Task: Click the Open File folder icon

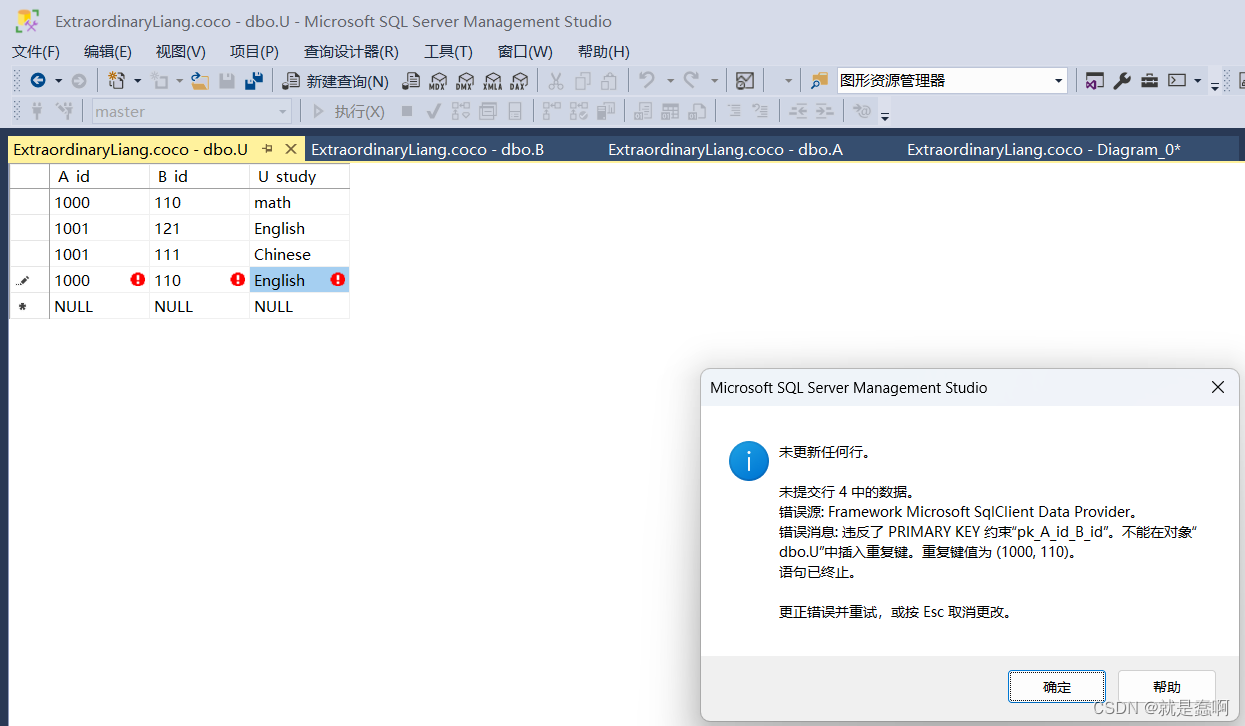Action: pyautogui.click(x=200, y=81)
